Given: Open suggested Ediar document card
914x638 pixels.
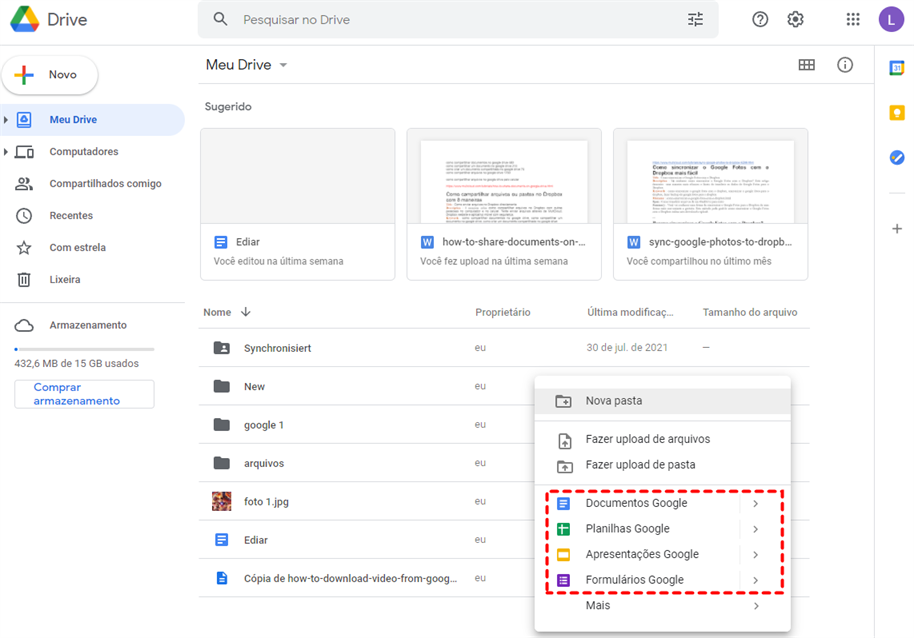Looking at the screenshot, I should pos(297,204).
